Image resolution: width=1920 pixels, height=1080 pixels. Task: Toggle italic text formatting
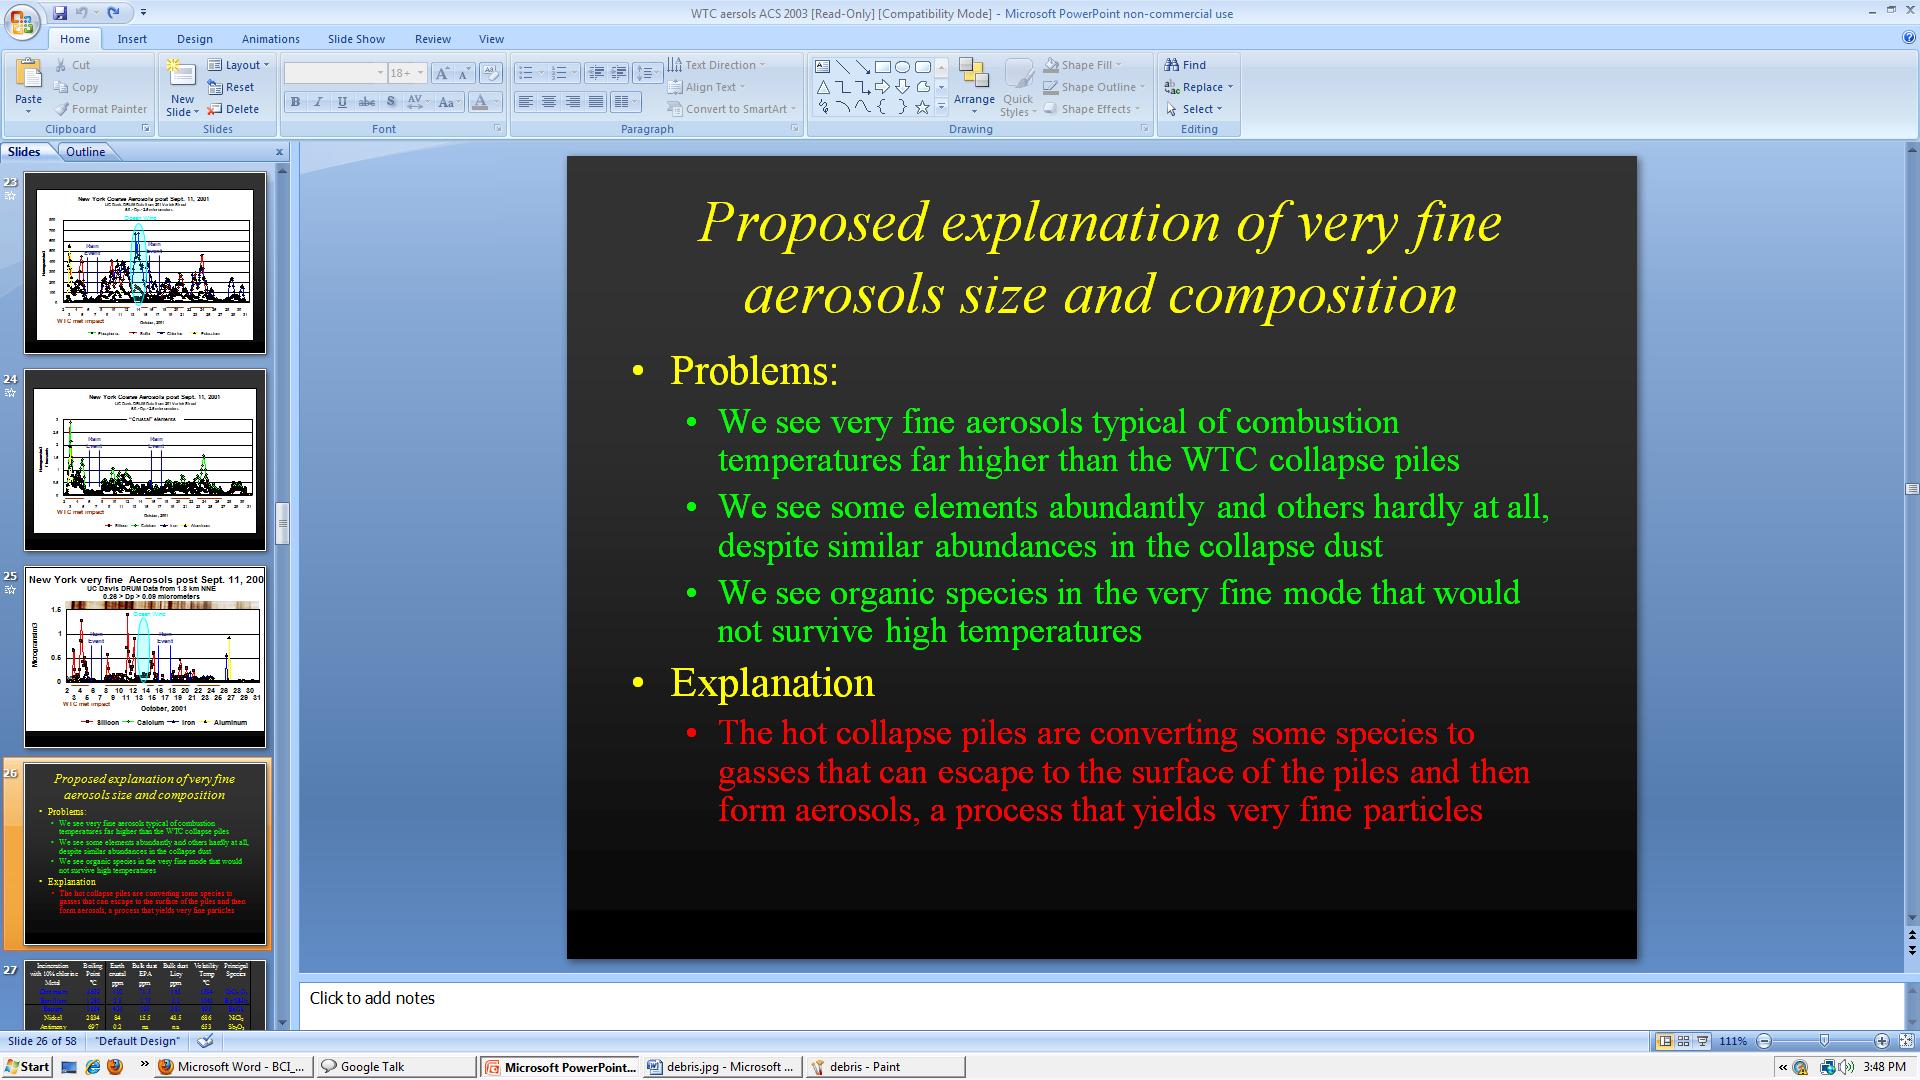[318, 102]
